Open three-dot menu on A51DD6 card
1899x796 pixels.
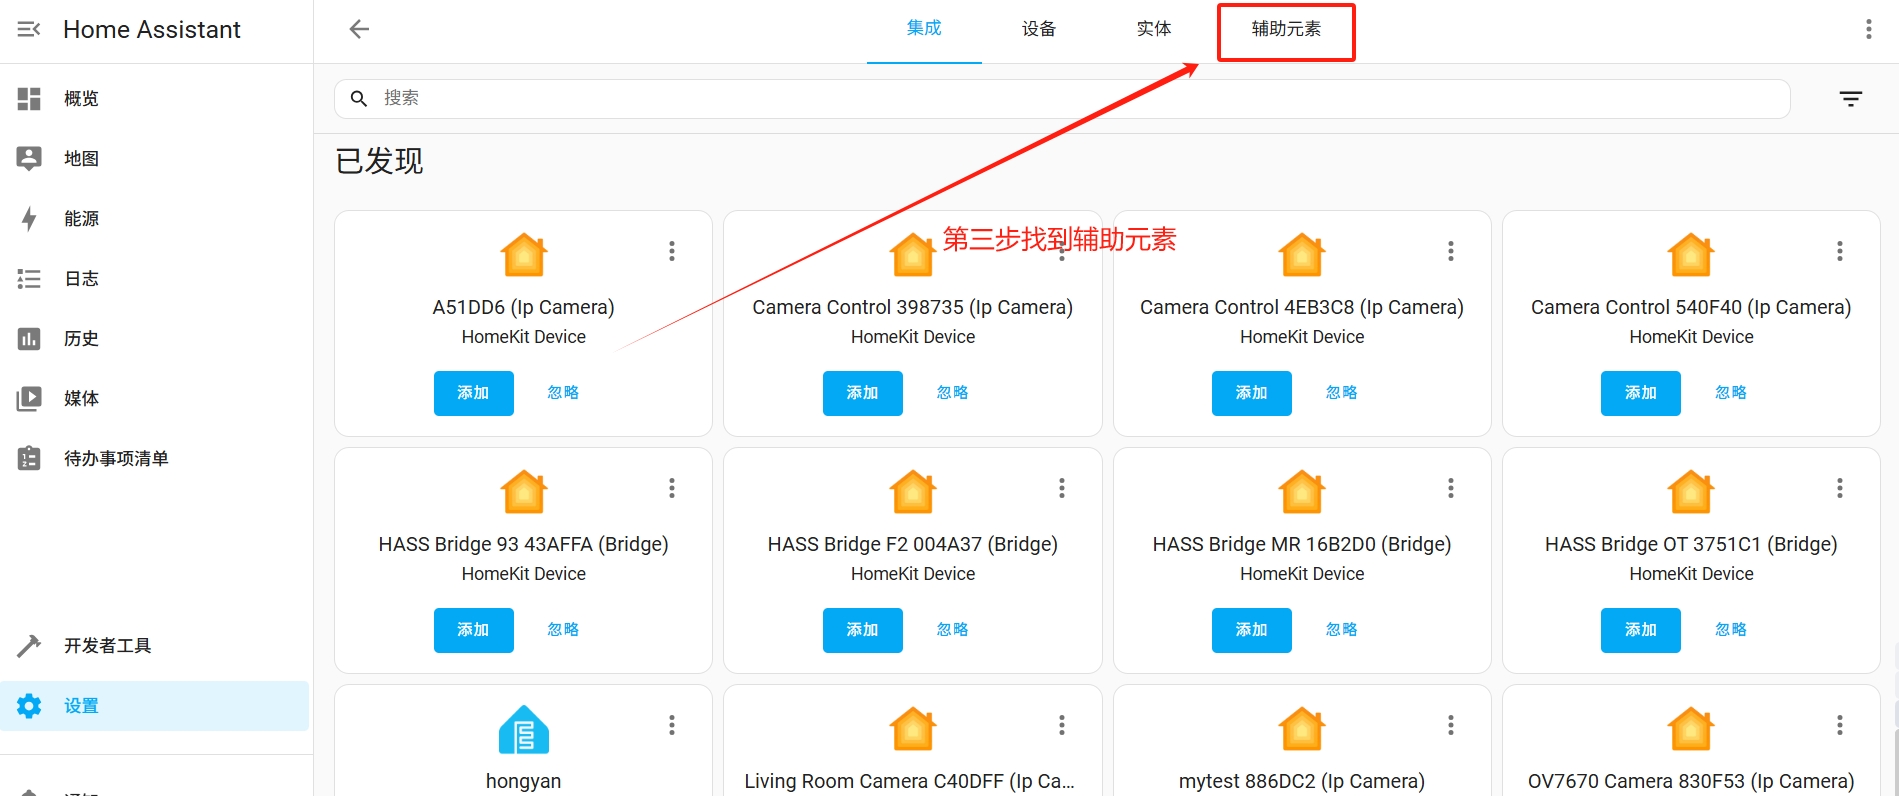672,251
